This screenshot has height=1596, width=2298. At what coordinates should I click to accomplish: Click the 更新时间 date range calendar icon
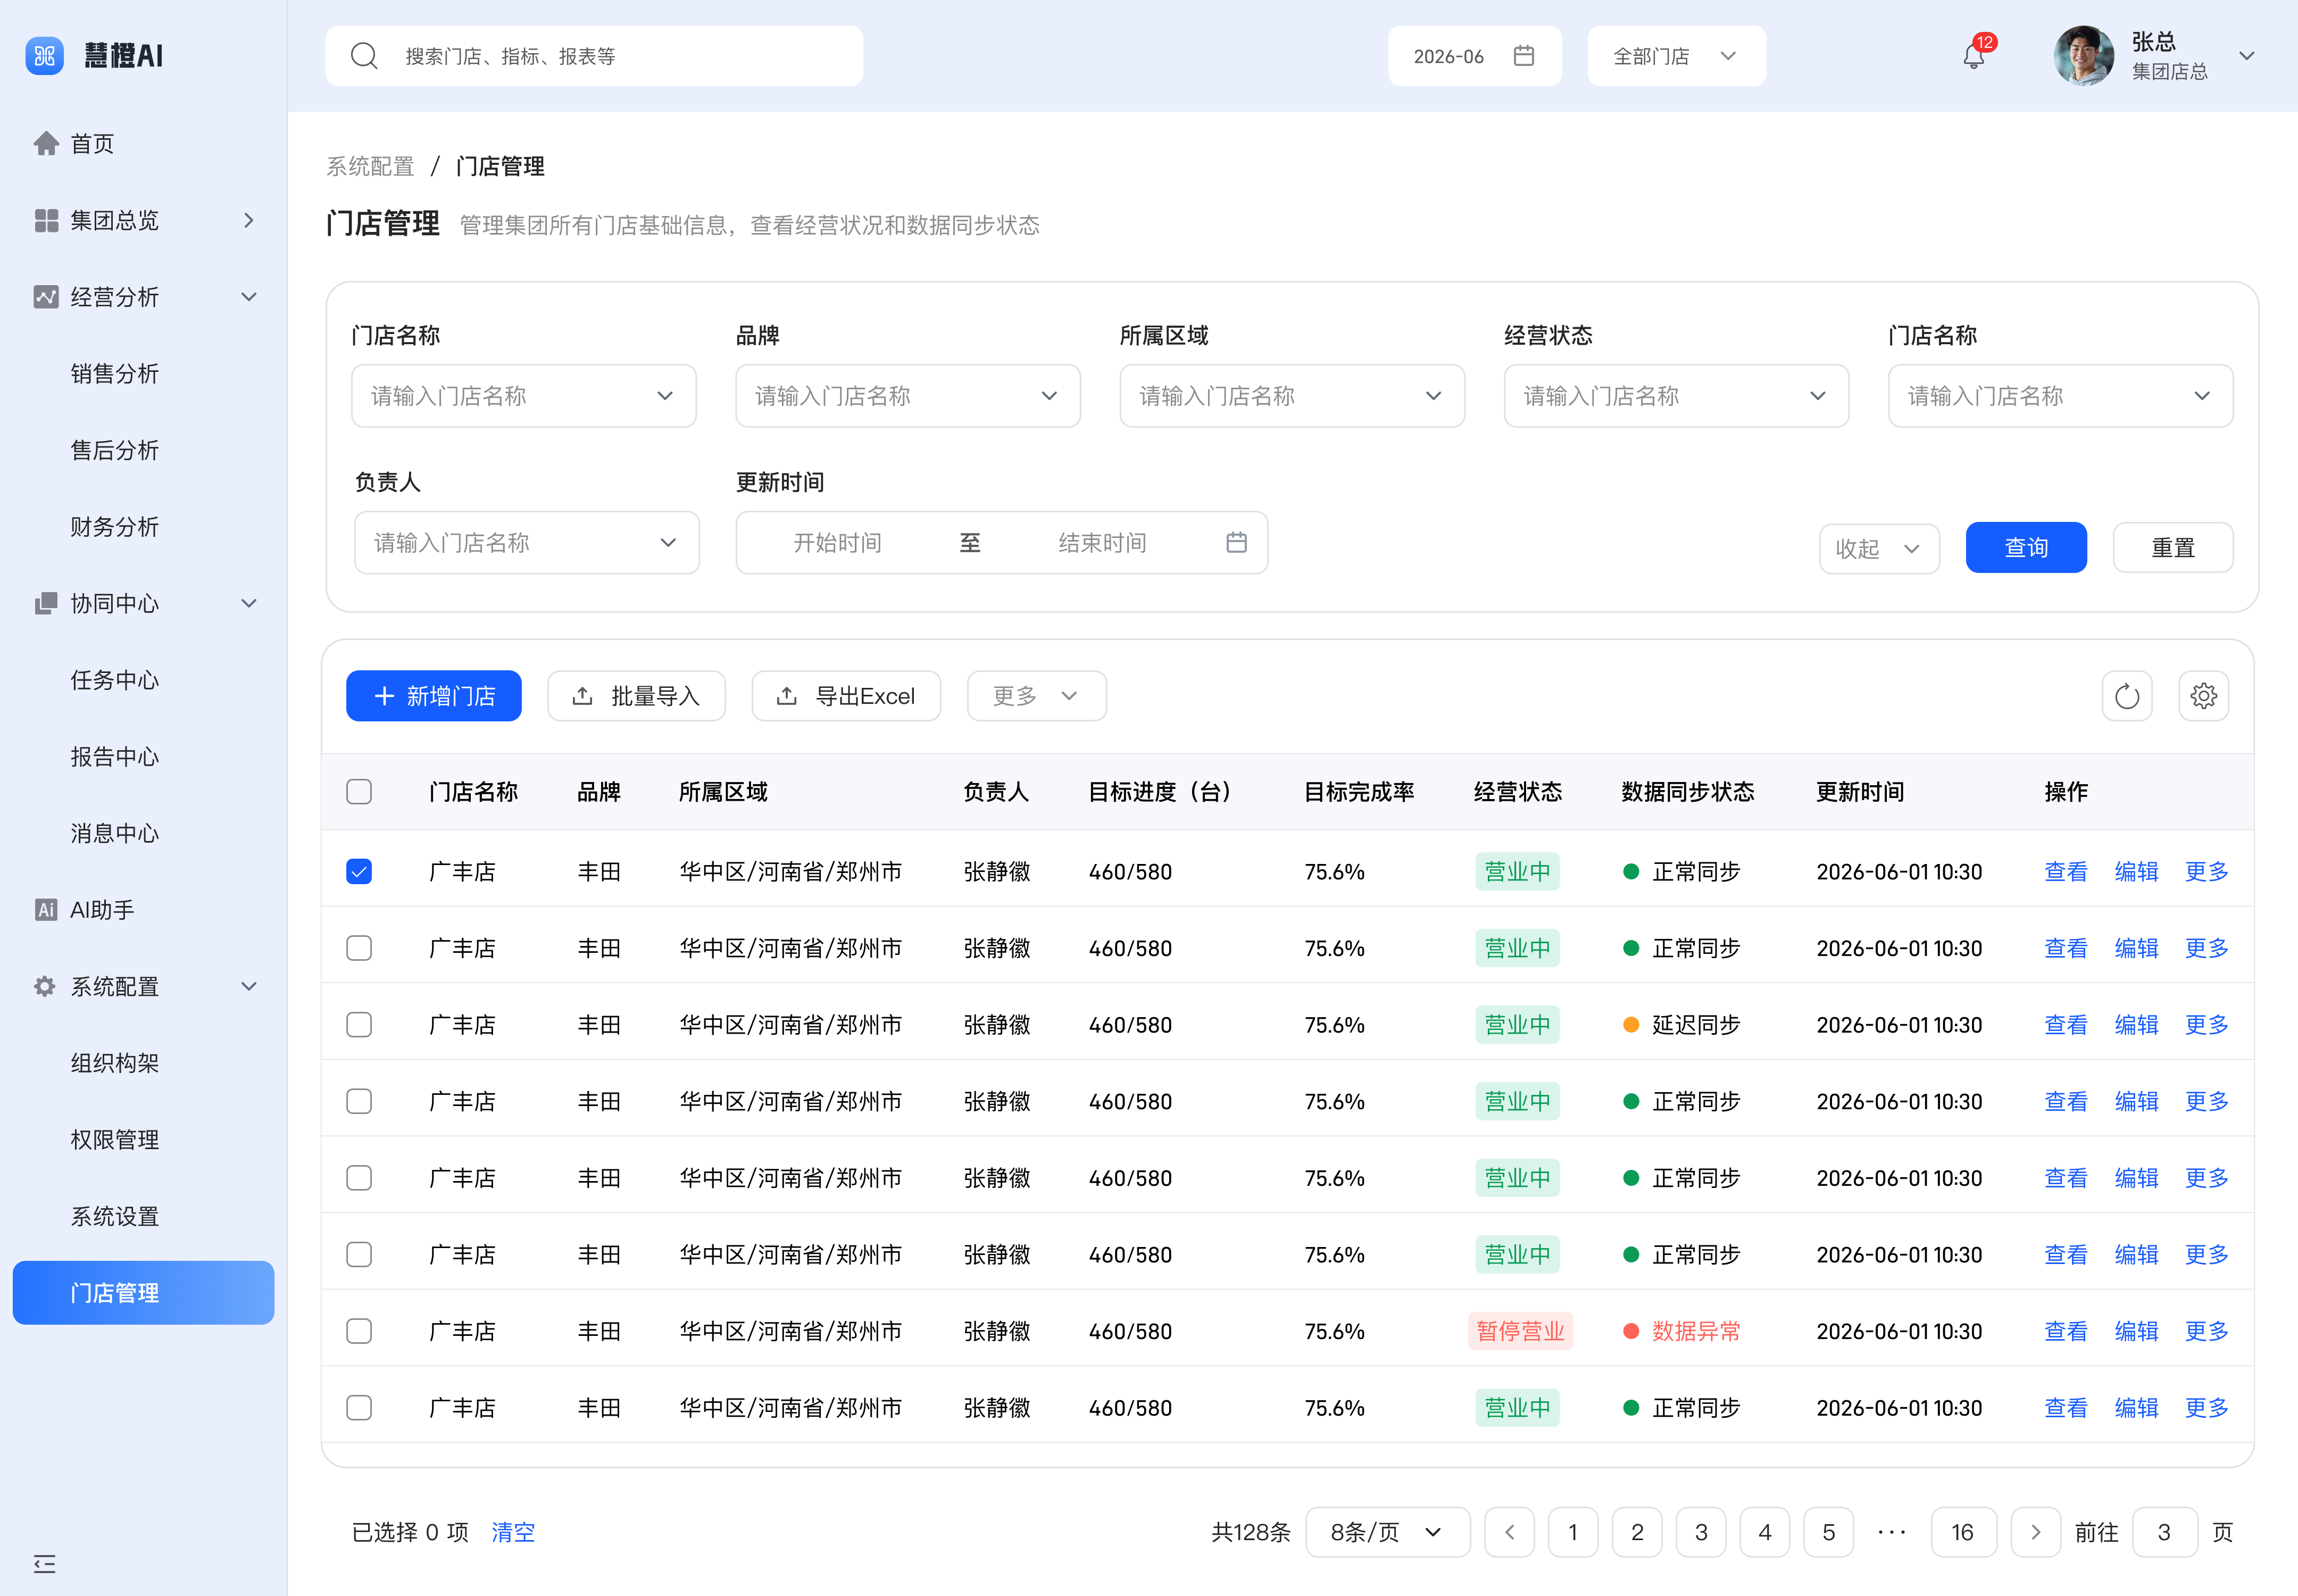tap(1236, 542)
